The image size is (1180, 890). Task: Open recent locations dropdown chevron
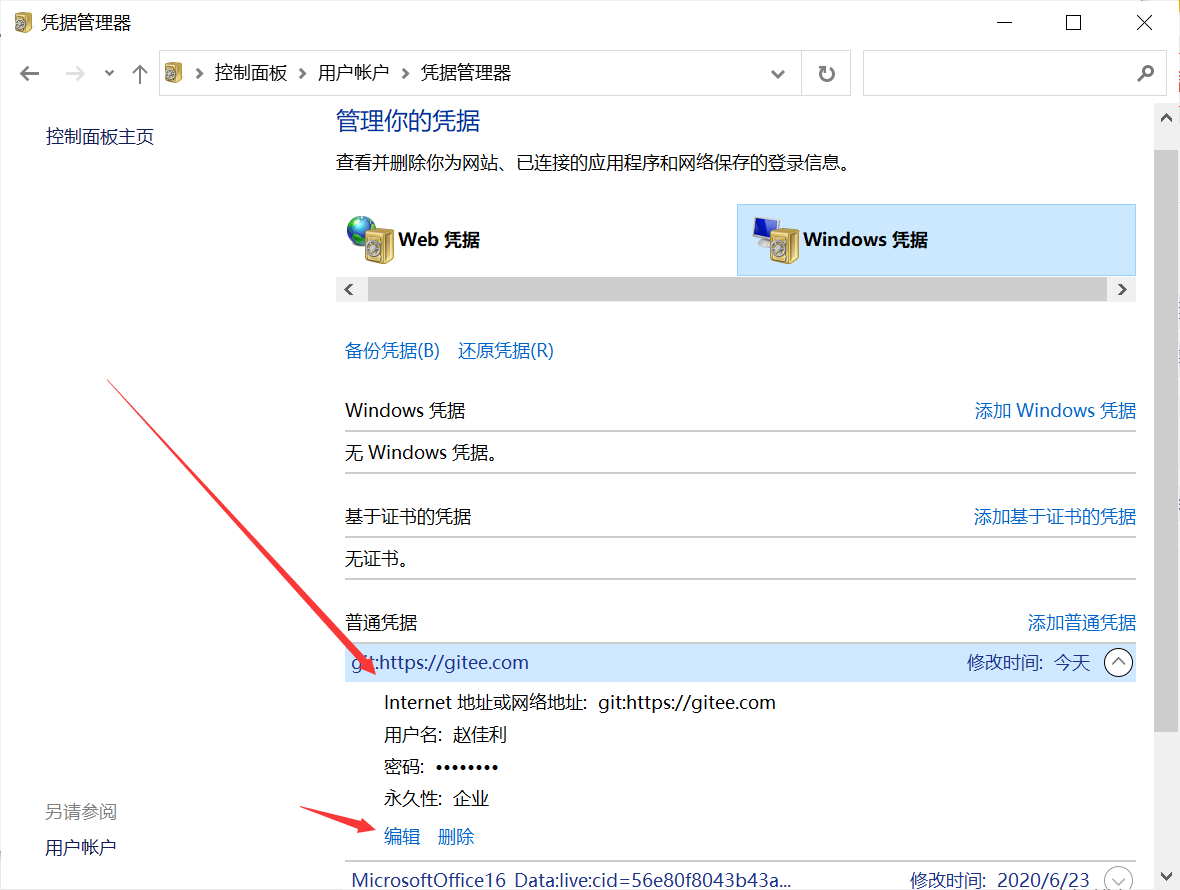tap(109, 73)
